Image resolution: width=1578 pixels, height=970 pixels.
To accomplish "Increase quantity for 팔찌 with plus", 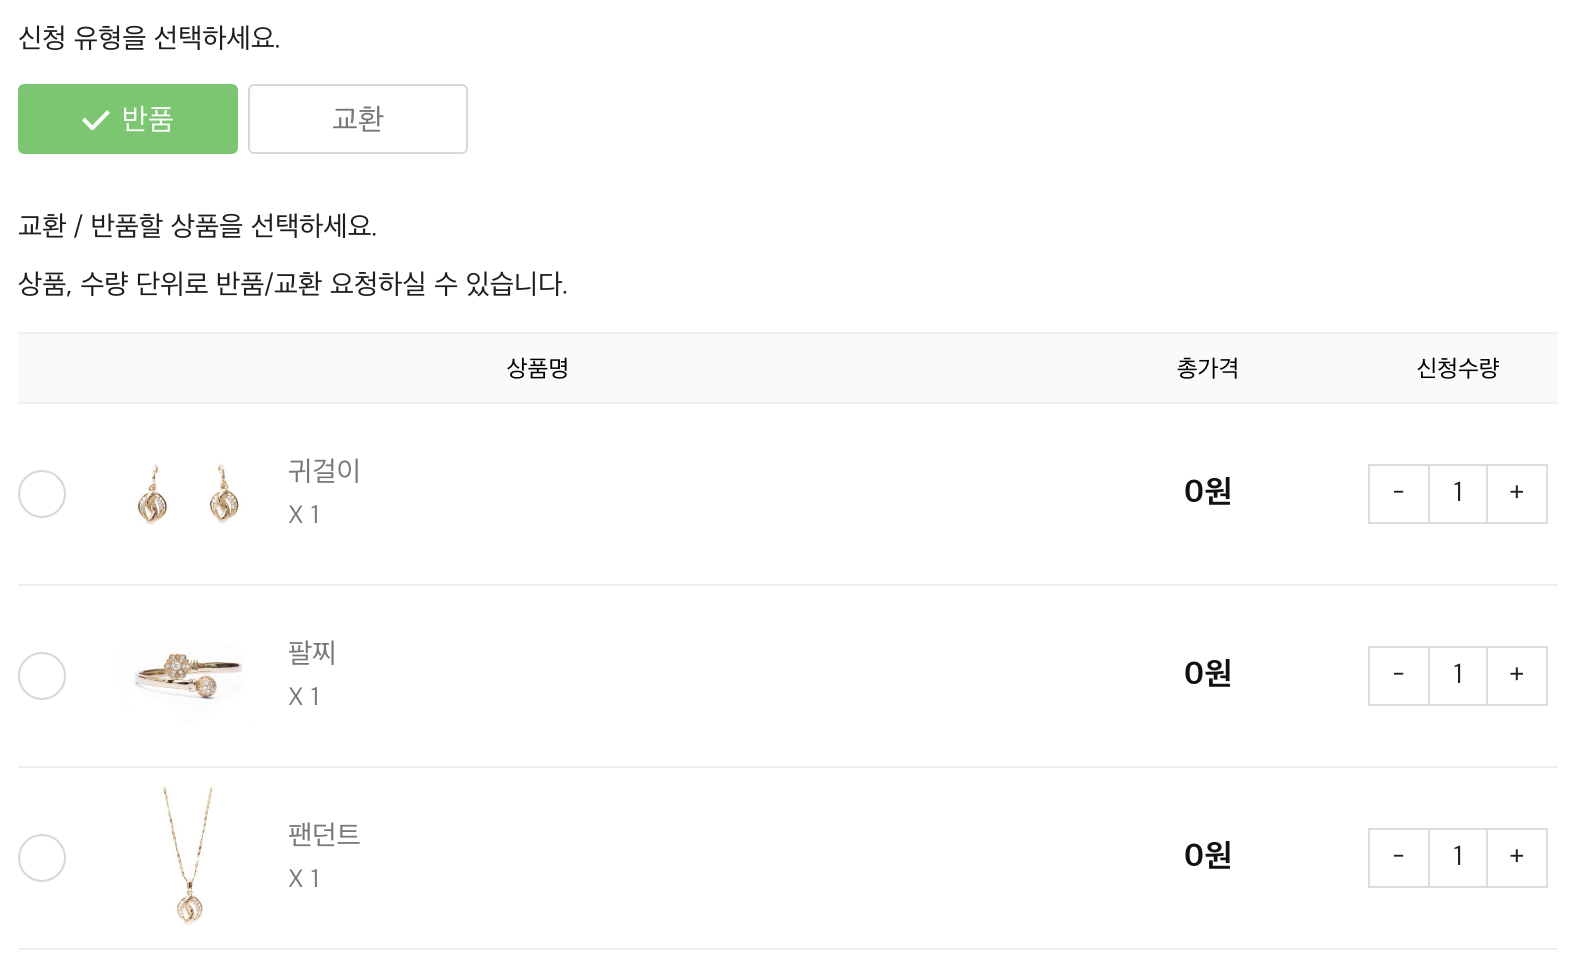I will tap(1517, 676).
